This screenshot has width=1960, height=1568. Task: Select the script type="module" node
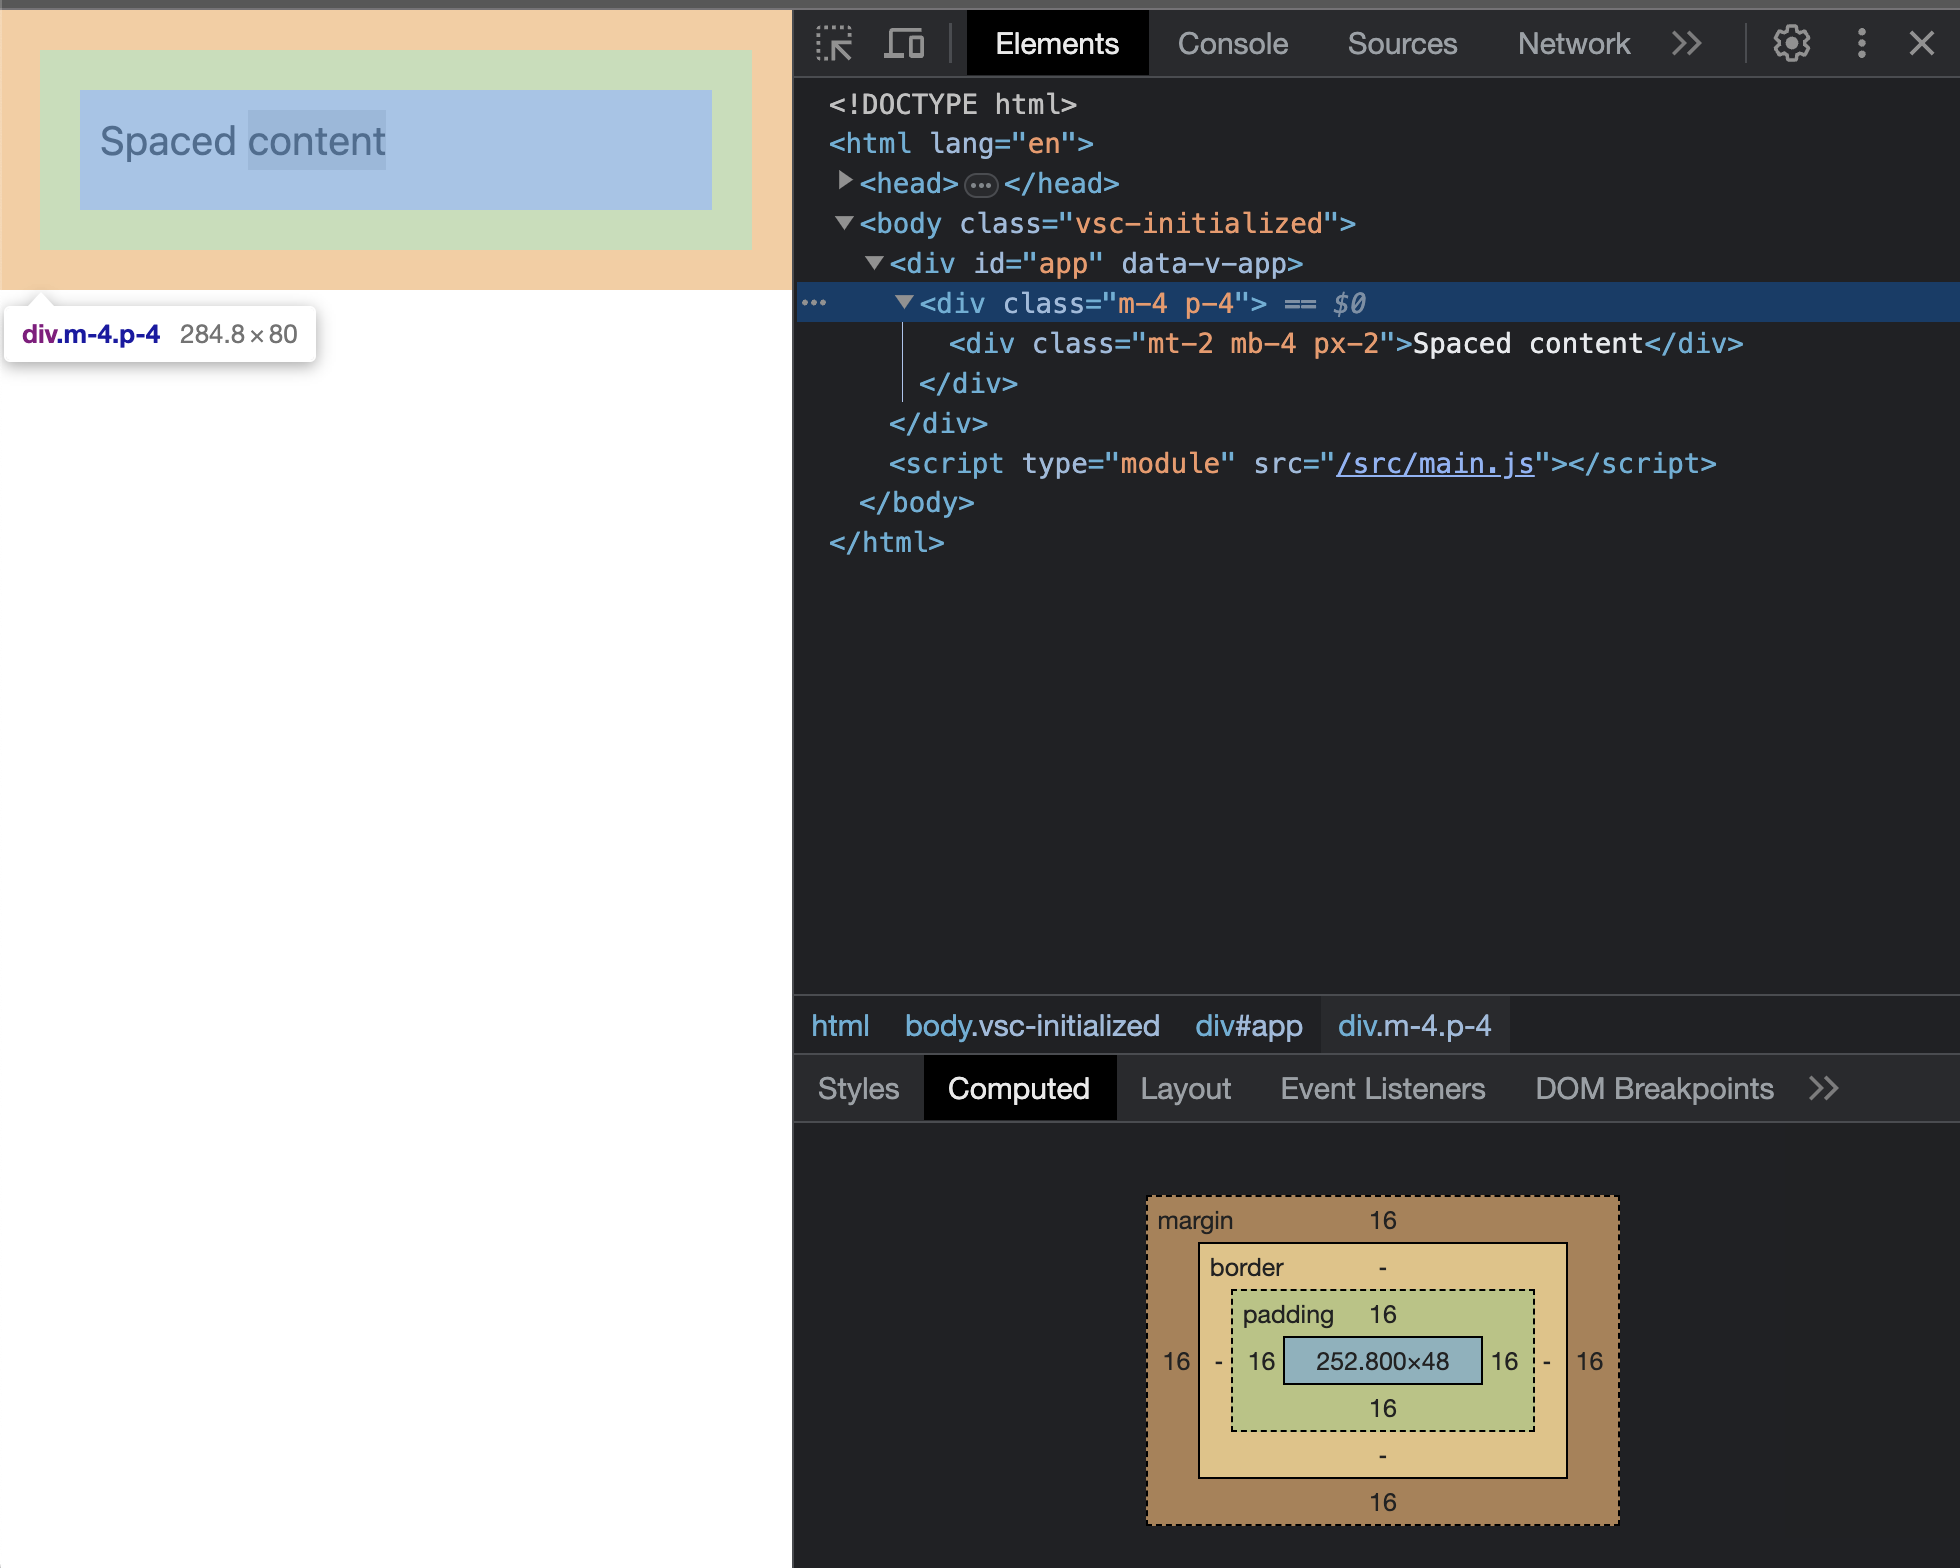pyautogui.click(x=1302, y=463)
